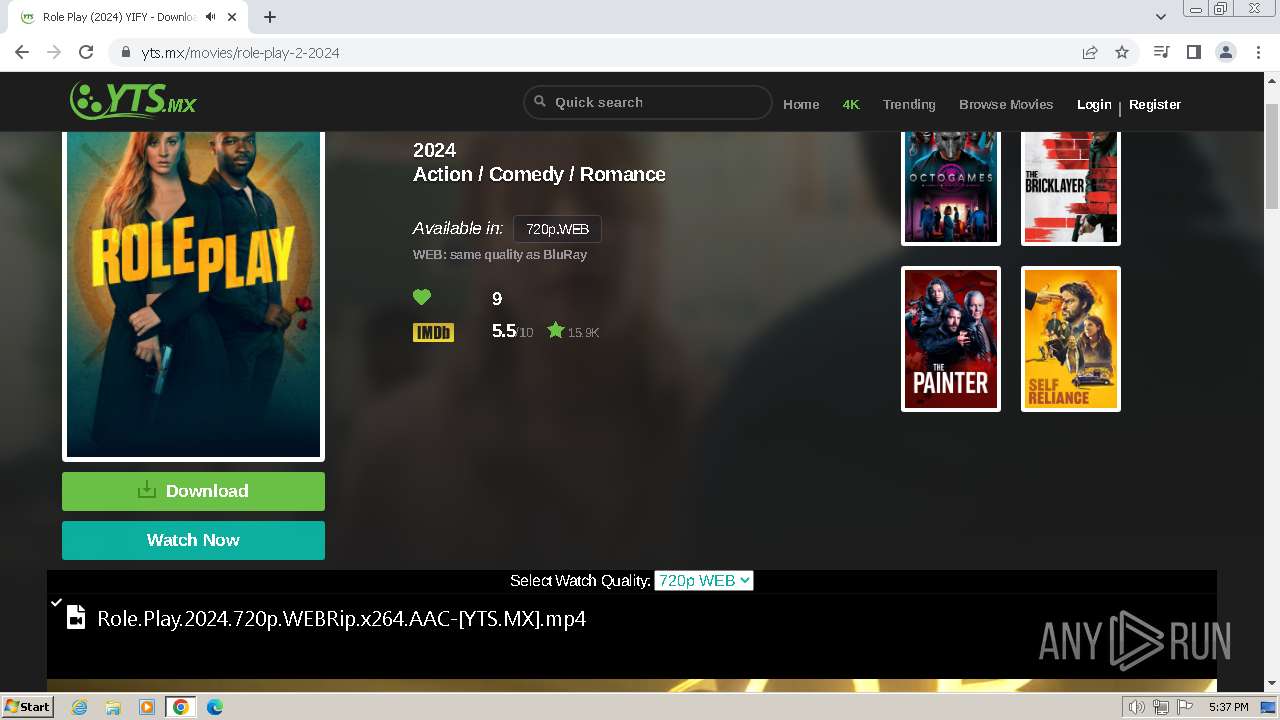Click the page vertical scrollbar

pos(1272,156)
